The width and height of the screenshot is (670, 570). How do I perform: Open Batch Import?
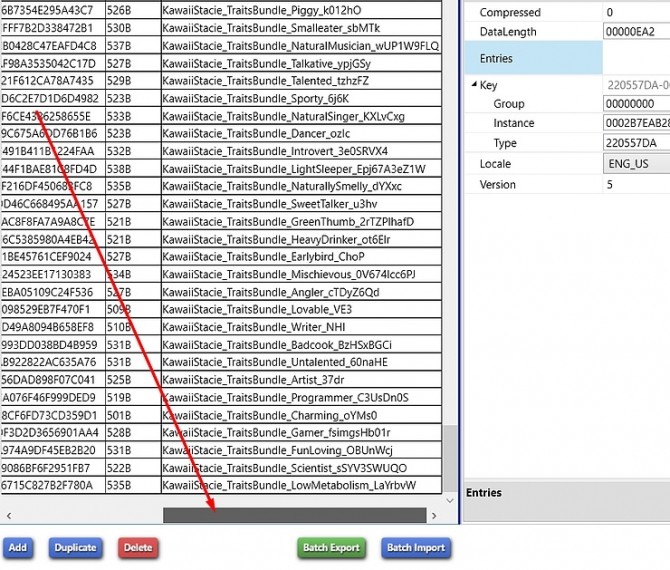[x=415, y=547]
